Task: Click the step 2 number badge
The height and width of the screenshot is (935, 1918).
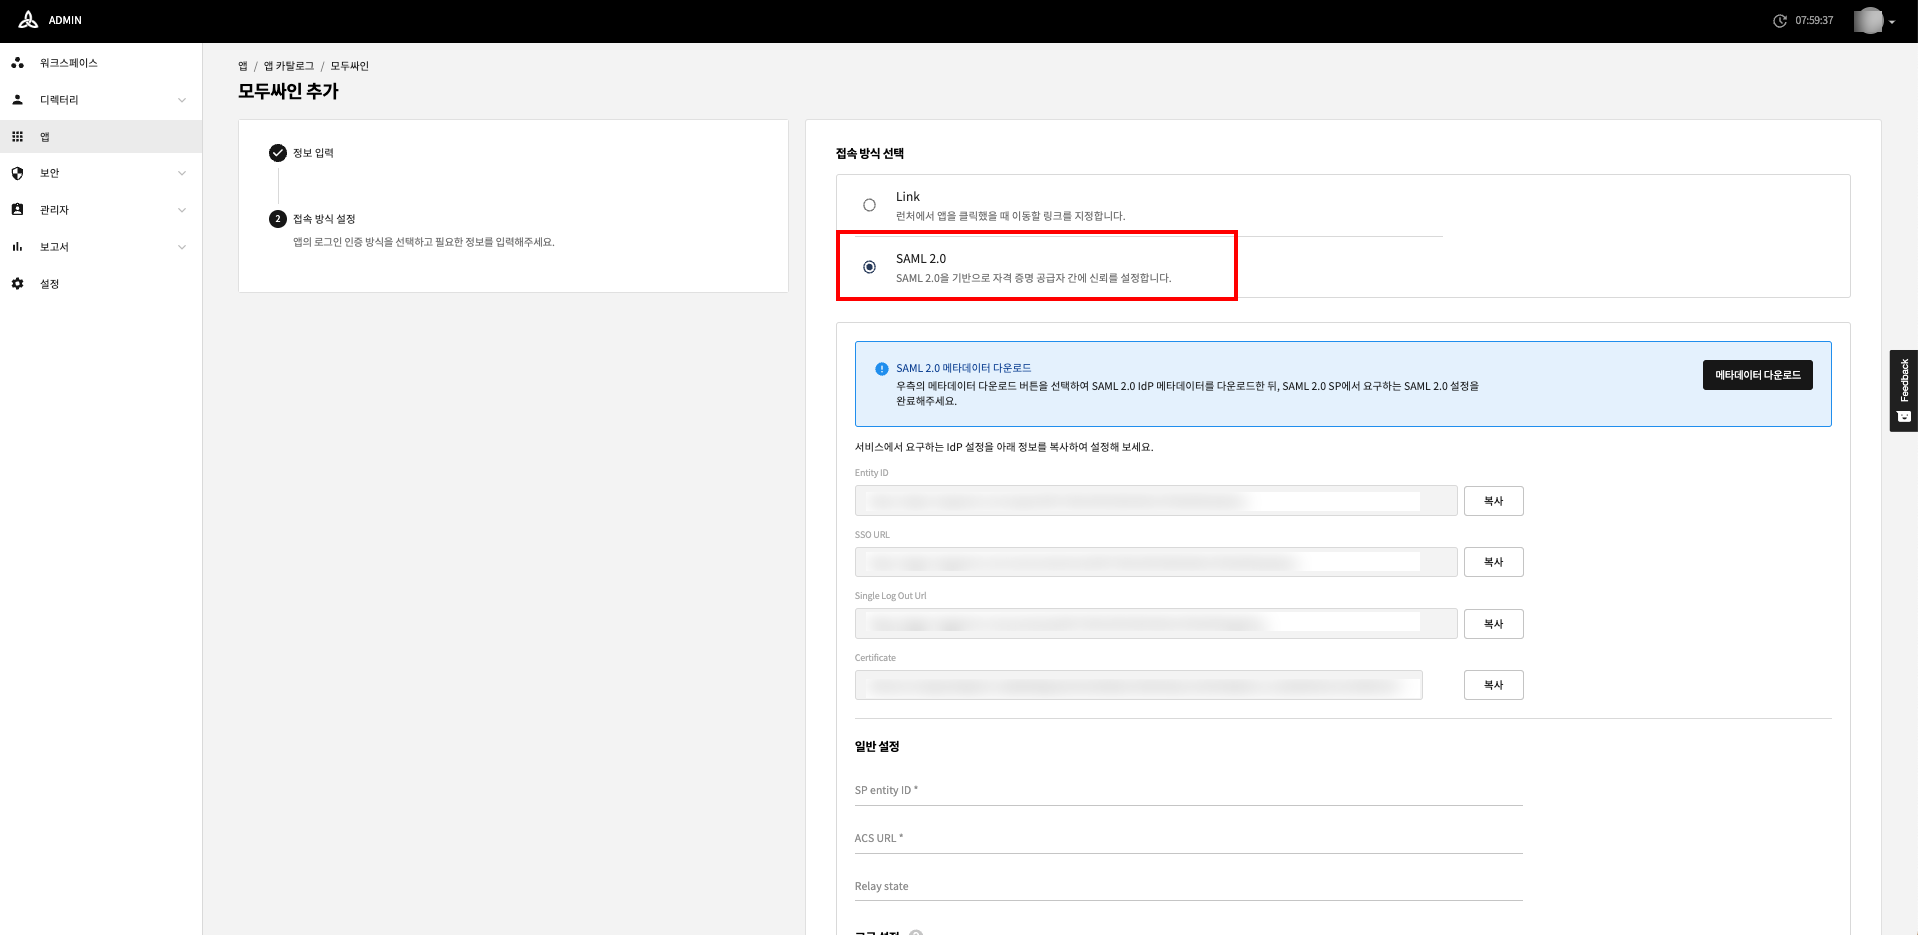Action: 278,219
